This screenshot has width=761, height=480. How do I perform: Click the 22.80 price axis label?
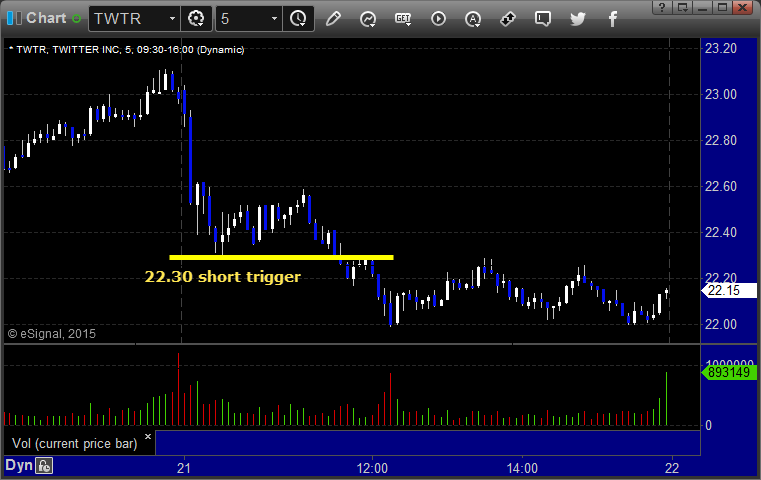[x=721, y=140]
